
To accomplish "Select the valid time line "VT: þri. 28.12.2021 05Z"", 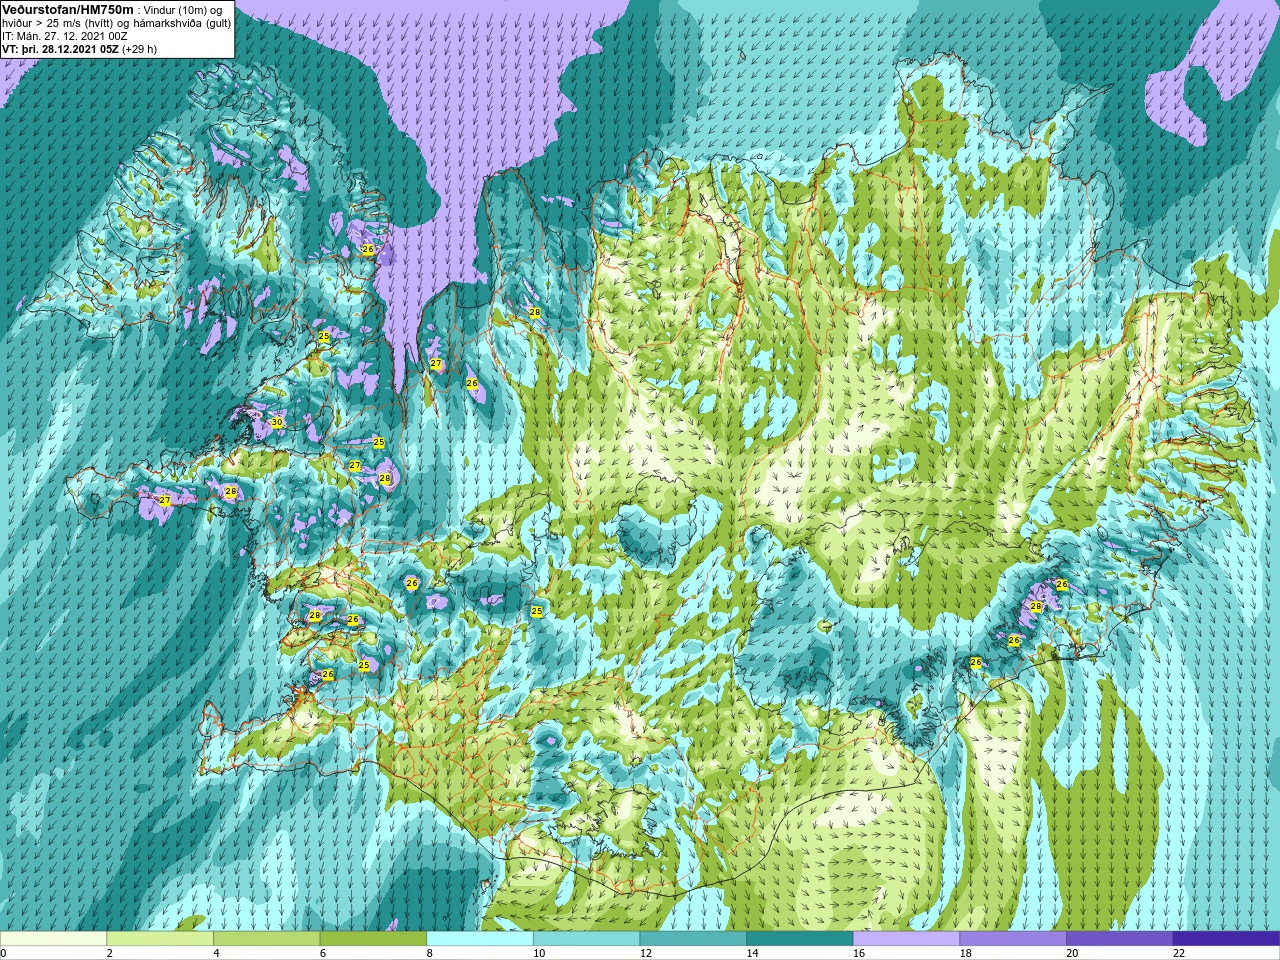I will coord(58,49).
